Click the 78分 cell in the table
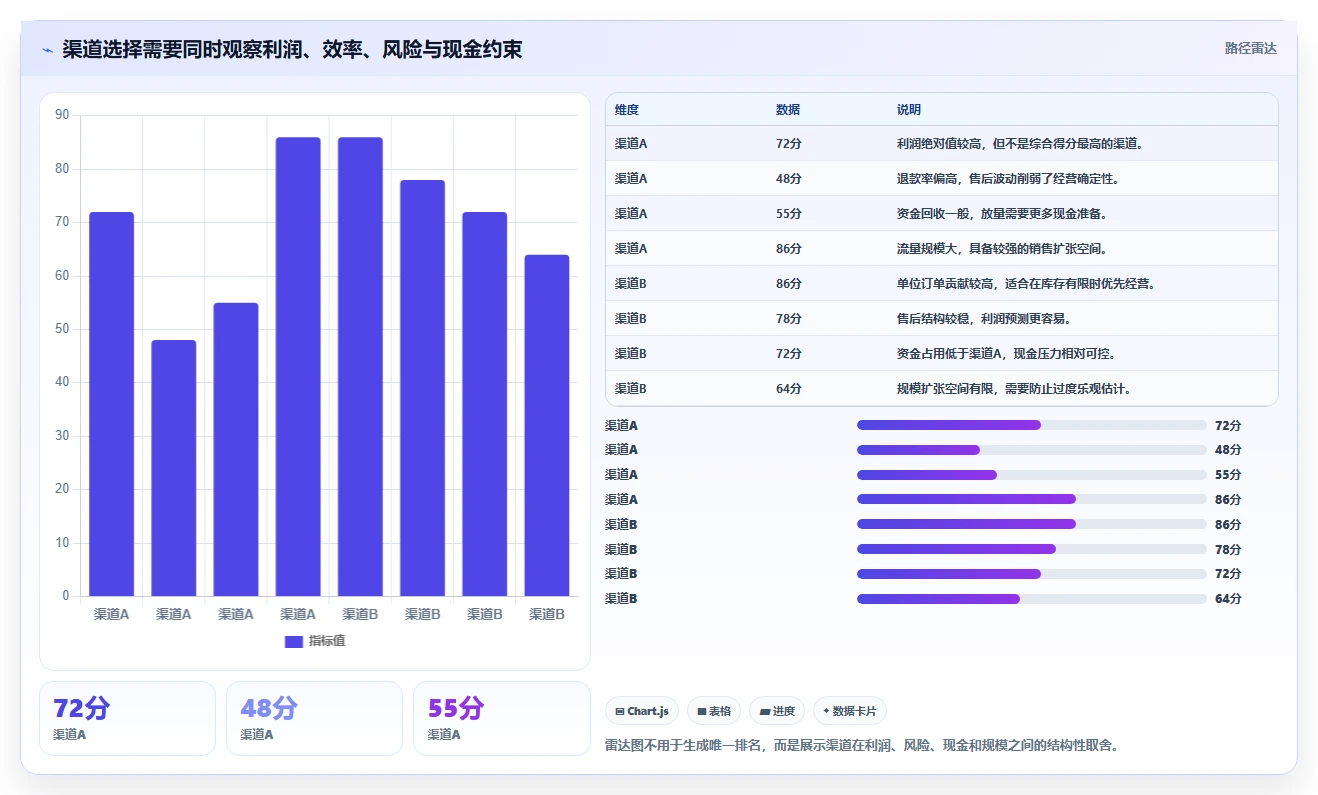 789,319
